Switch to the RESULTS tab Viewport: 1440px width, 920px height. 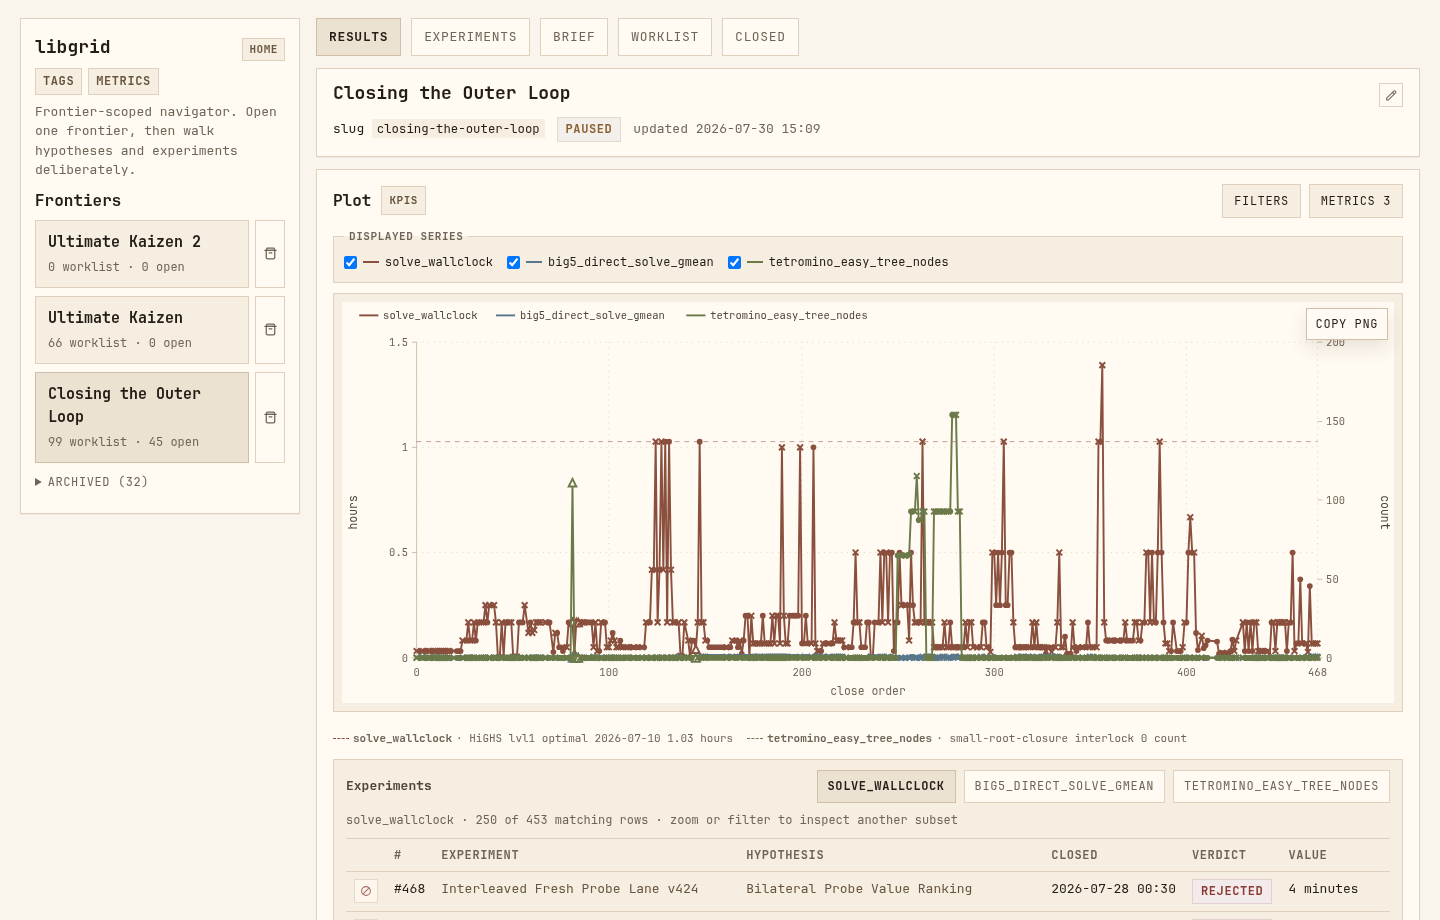pos(358,37)
